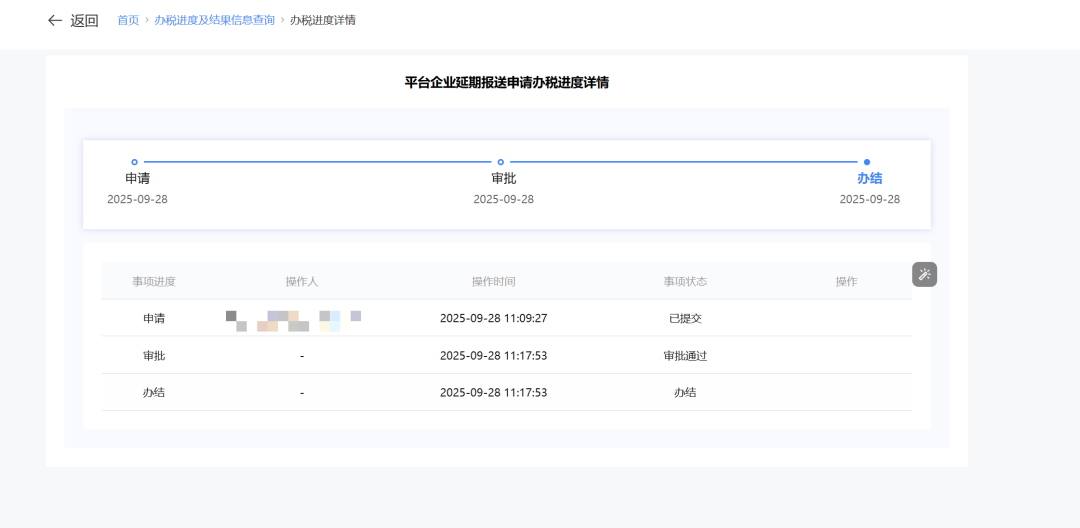Image resolution: width=1080 pixels, height=528 pixels.
Task: Click the 事项状态 column header
Action: coord(685,282)
